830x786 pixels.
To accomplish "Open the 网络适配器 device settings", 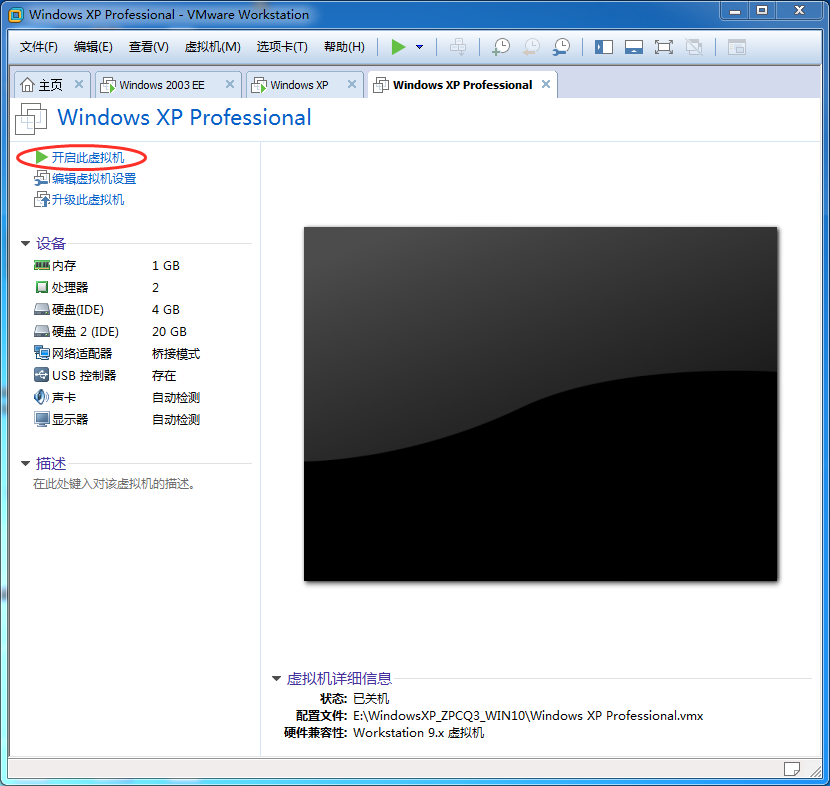I will click(82, 354).
